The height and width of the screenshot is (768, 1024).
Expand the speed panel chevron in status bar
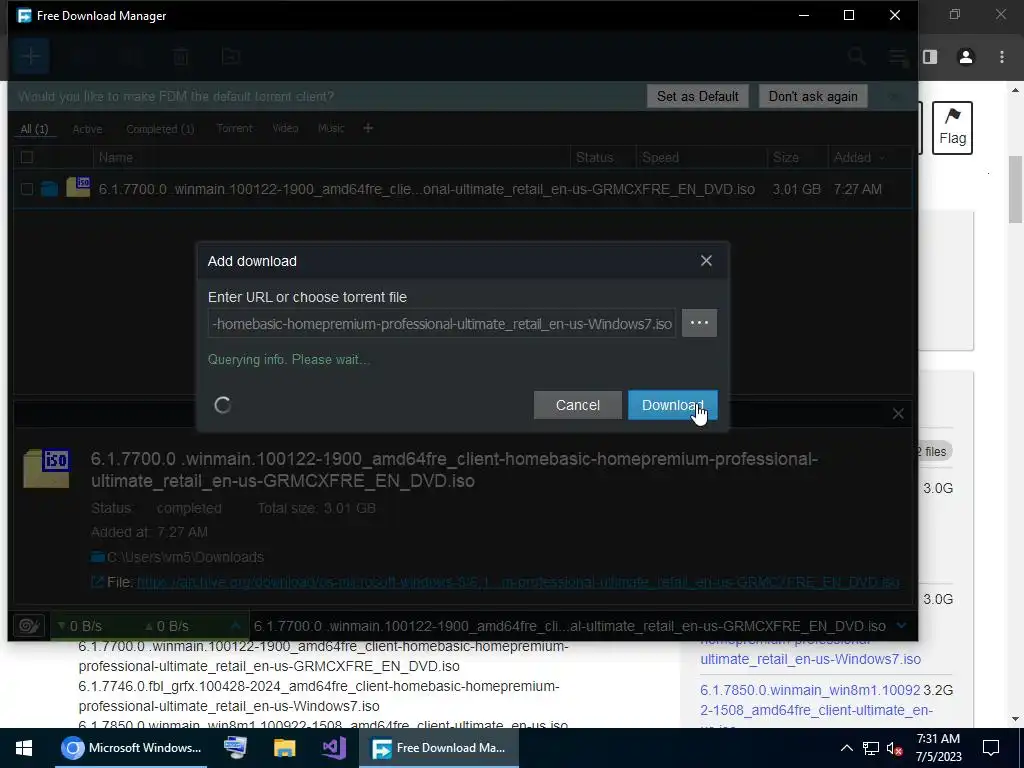tap(235, 626)
